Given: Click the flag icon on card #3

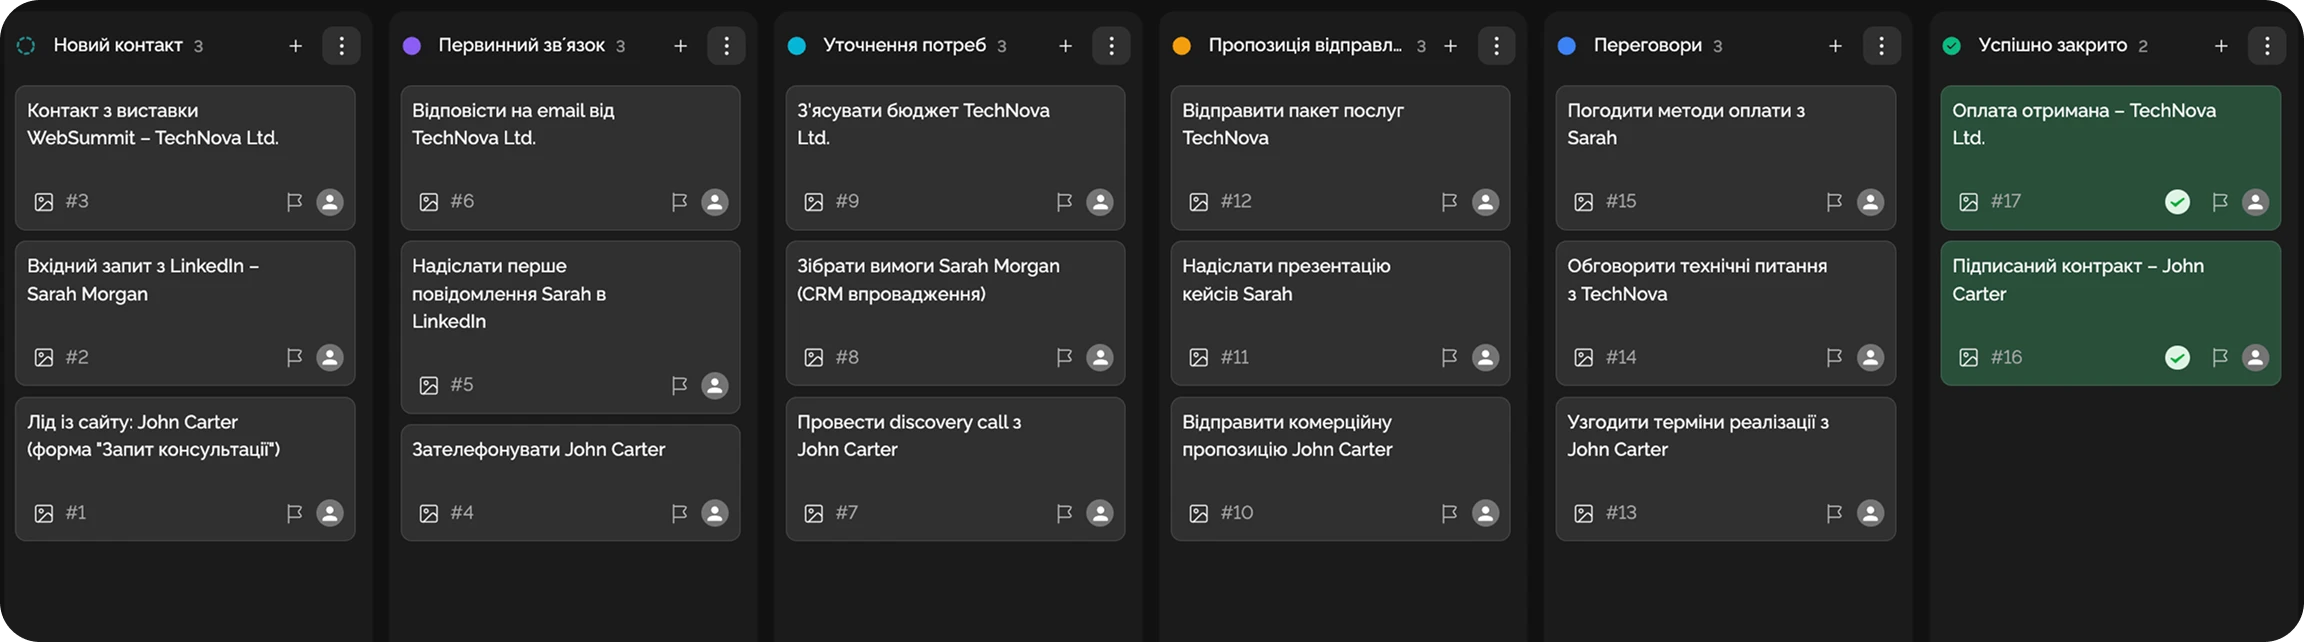Looking at the screenshot, I should tap(294, 202).
